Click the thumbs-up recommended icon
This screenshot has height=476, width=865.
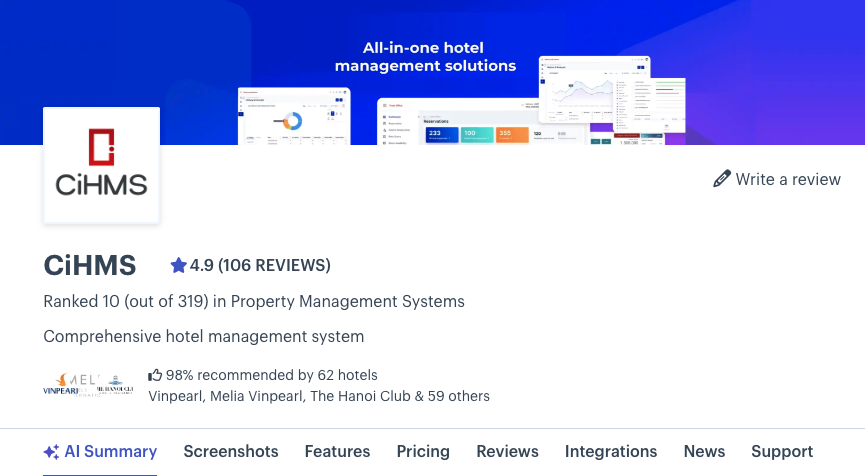click(x=155, y=376)
